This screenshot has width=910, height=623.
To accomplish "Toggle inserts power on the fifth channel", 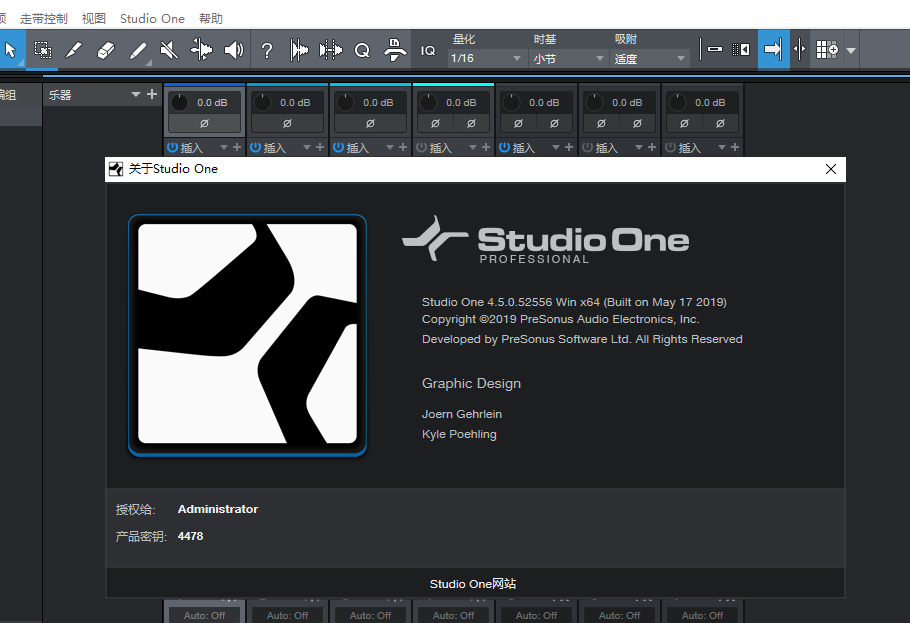I will tap(504, 147).
